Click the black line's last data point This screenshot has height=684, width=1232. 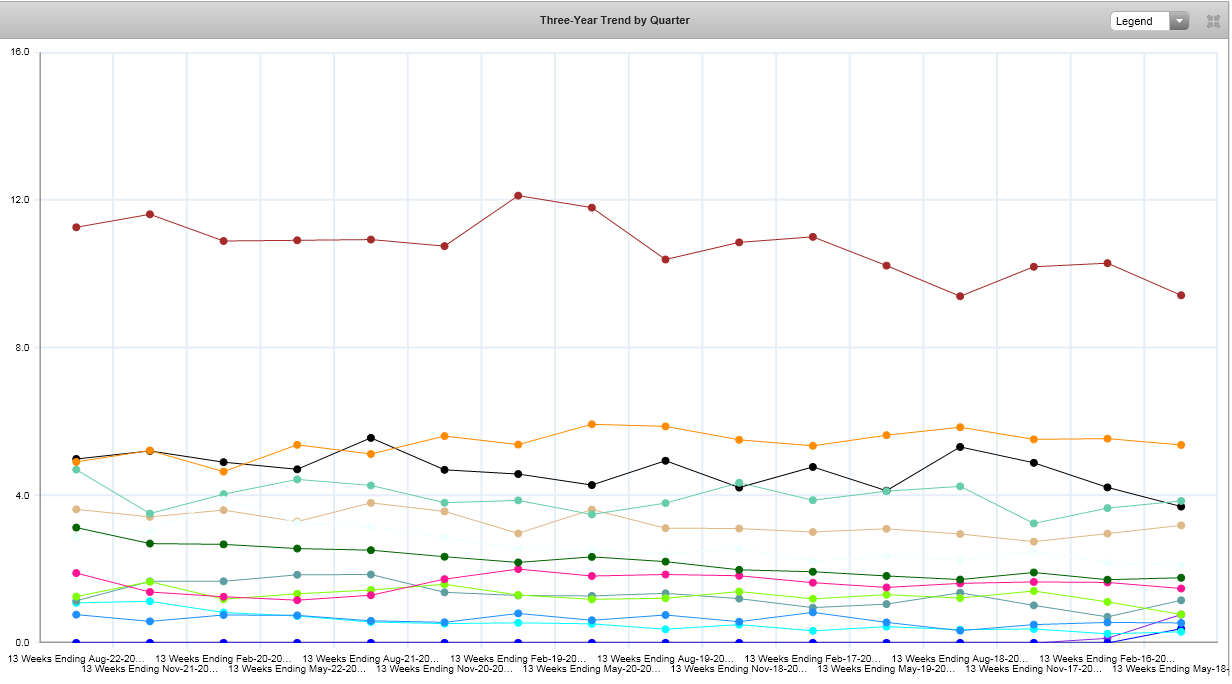pyautogui.click(x=1181, y=506)
